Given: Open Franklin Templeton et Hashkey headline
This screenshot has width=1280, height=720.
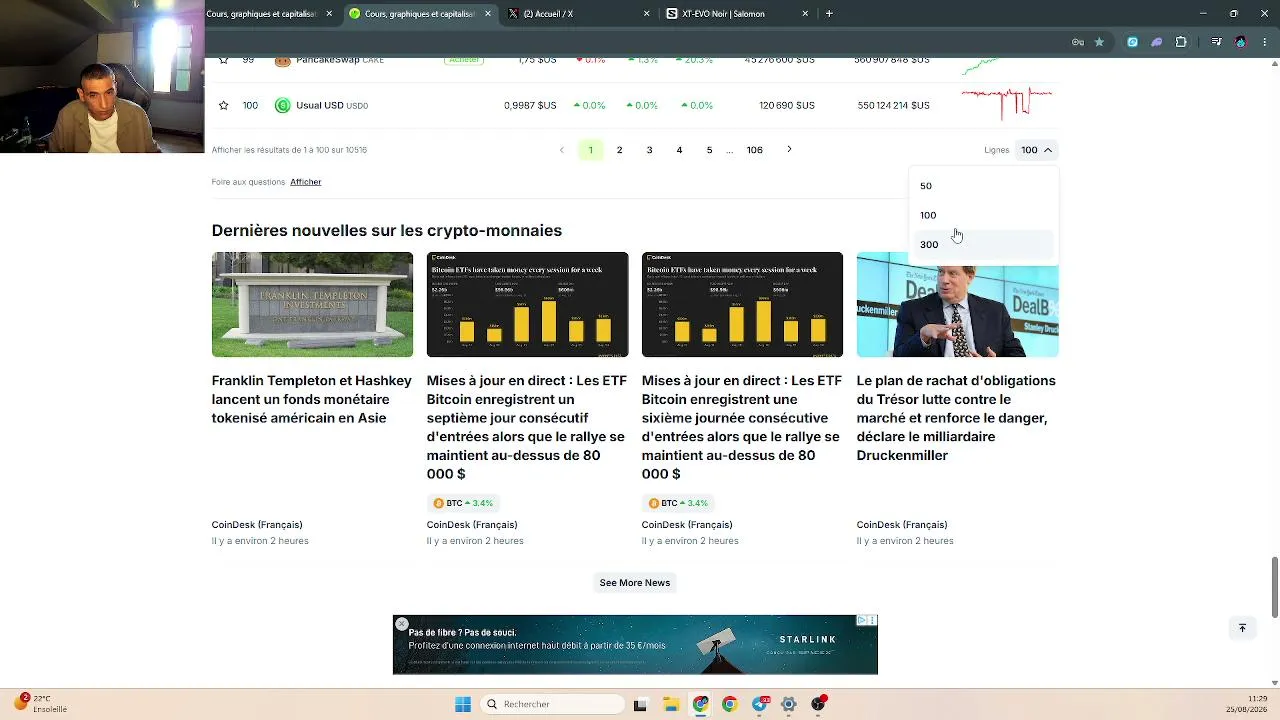Looking at the screenshot, I should tap(312, 399).
